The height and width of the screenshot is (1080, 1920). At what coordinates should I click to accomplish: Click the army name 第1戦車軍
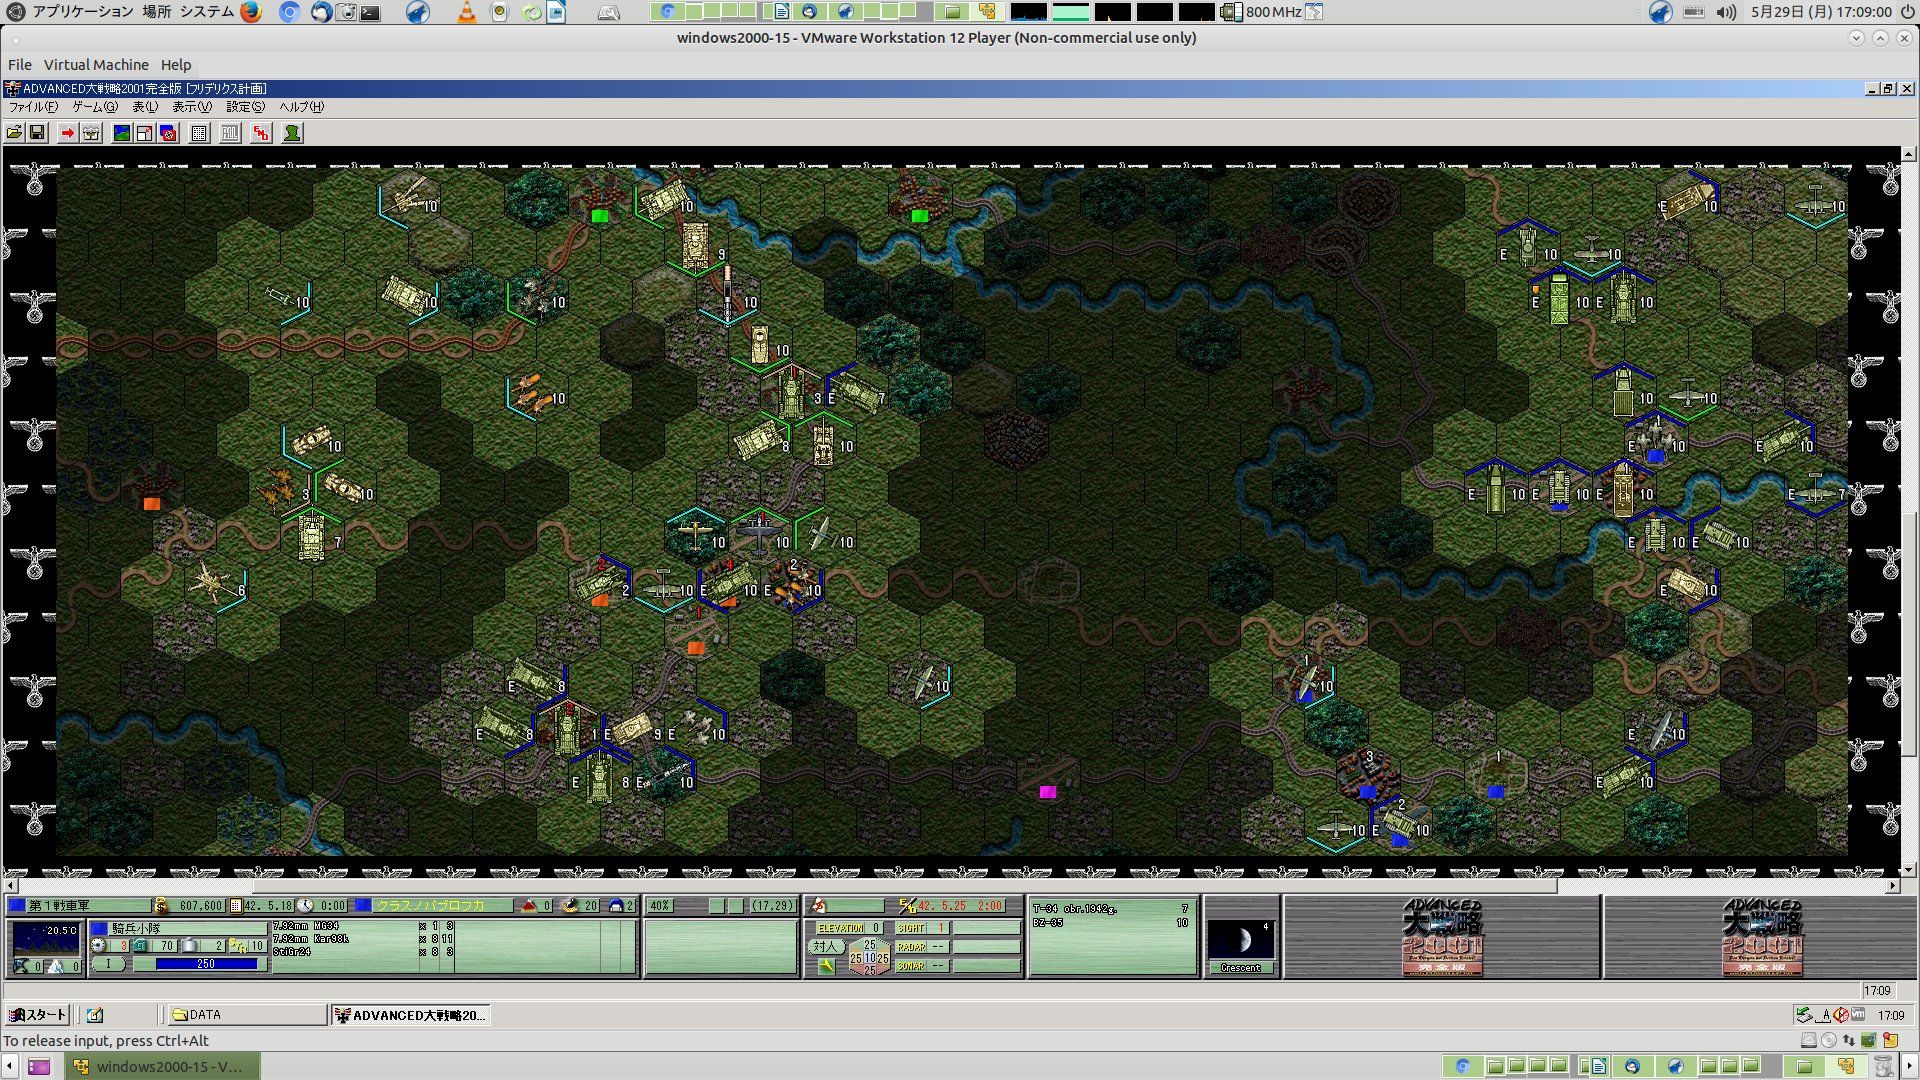59,906
